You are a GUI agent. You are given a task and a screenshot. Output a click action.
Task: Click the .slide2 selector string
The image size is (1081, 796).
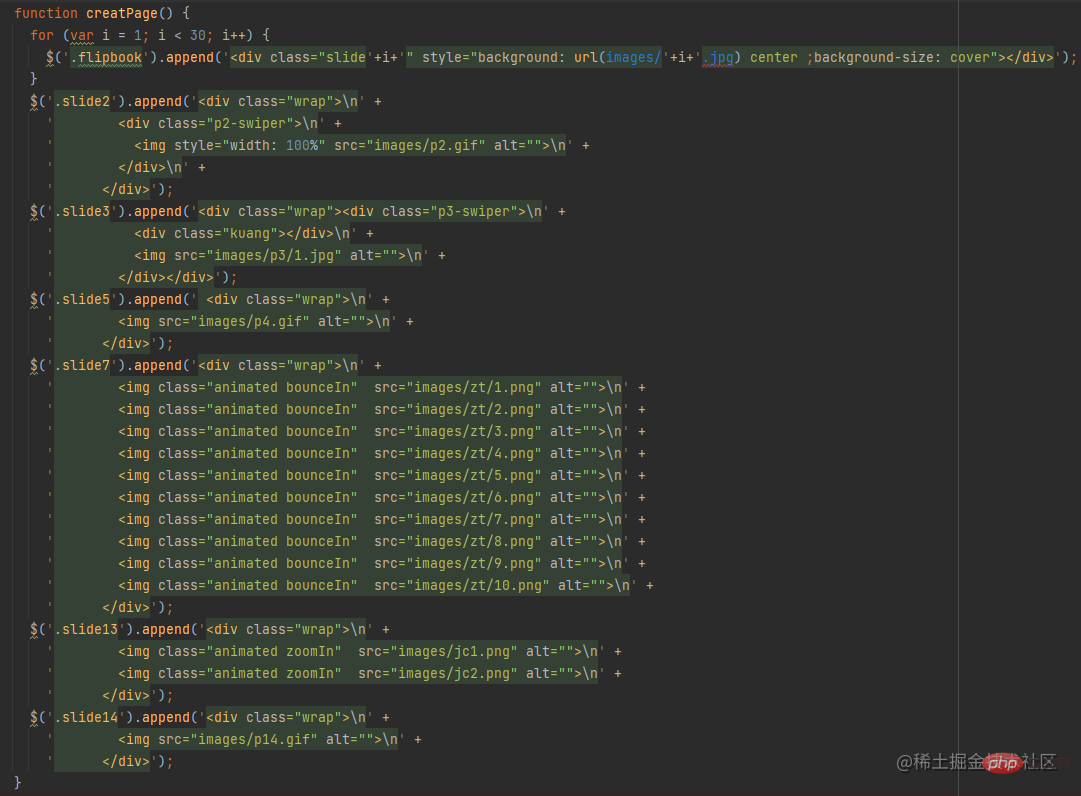tap(82, 101)
